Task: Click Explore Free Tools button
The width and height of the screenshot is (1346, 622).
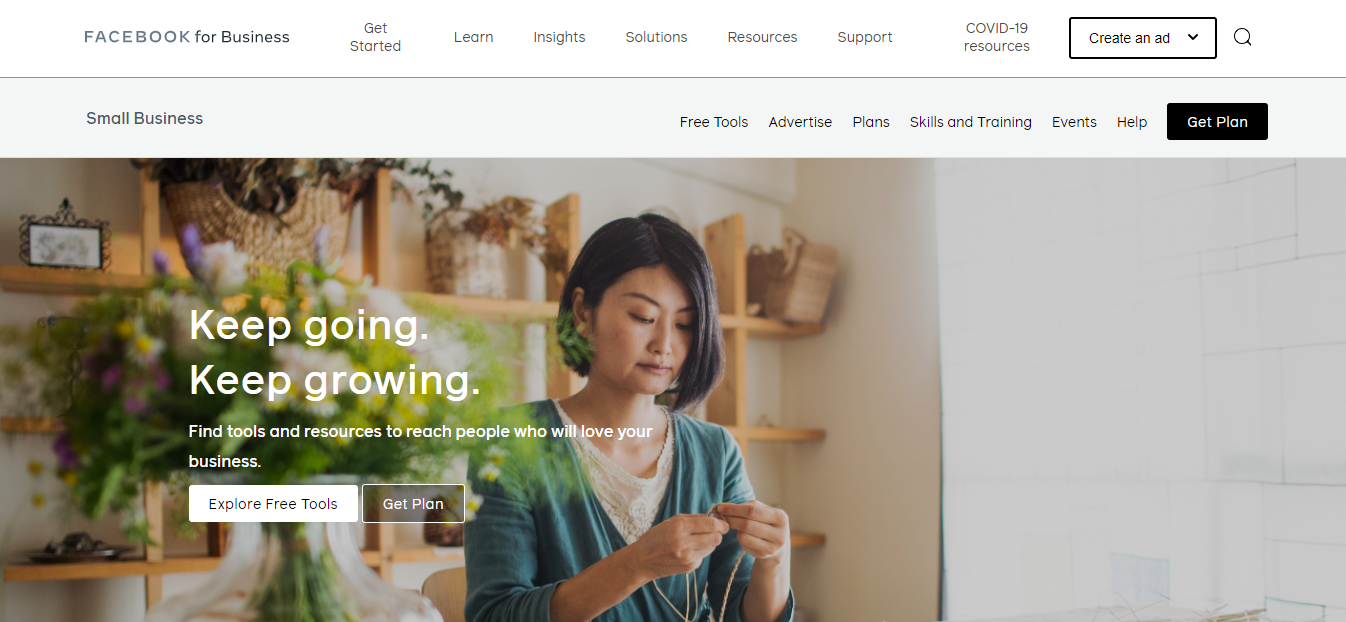Action: [x=273, y=504]
